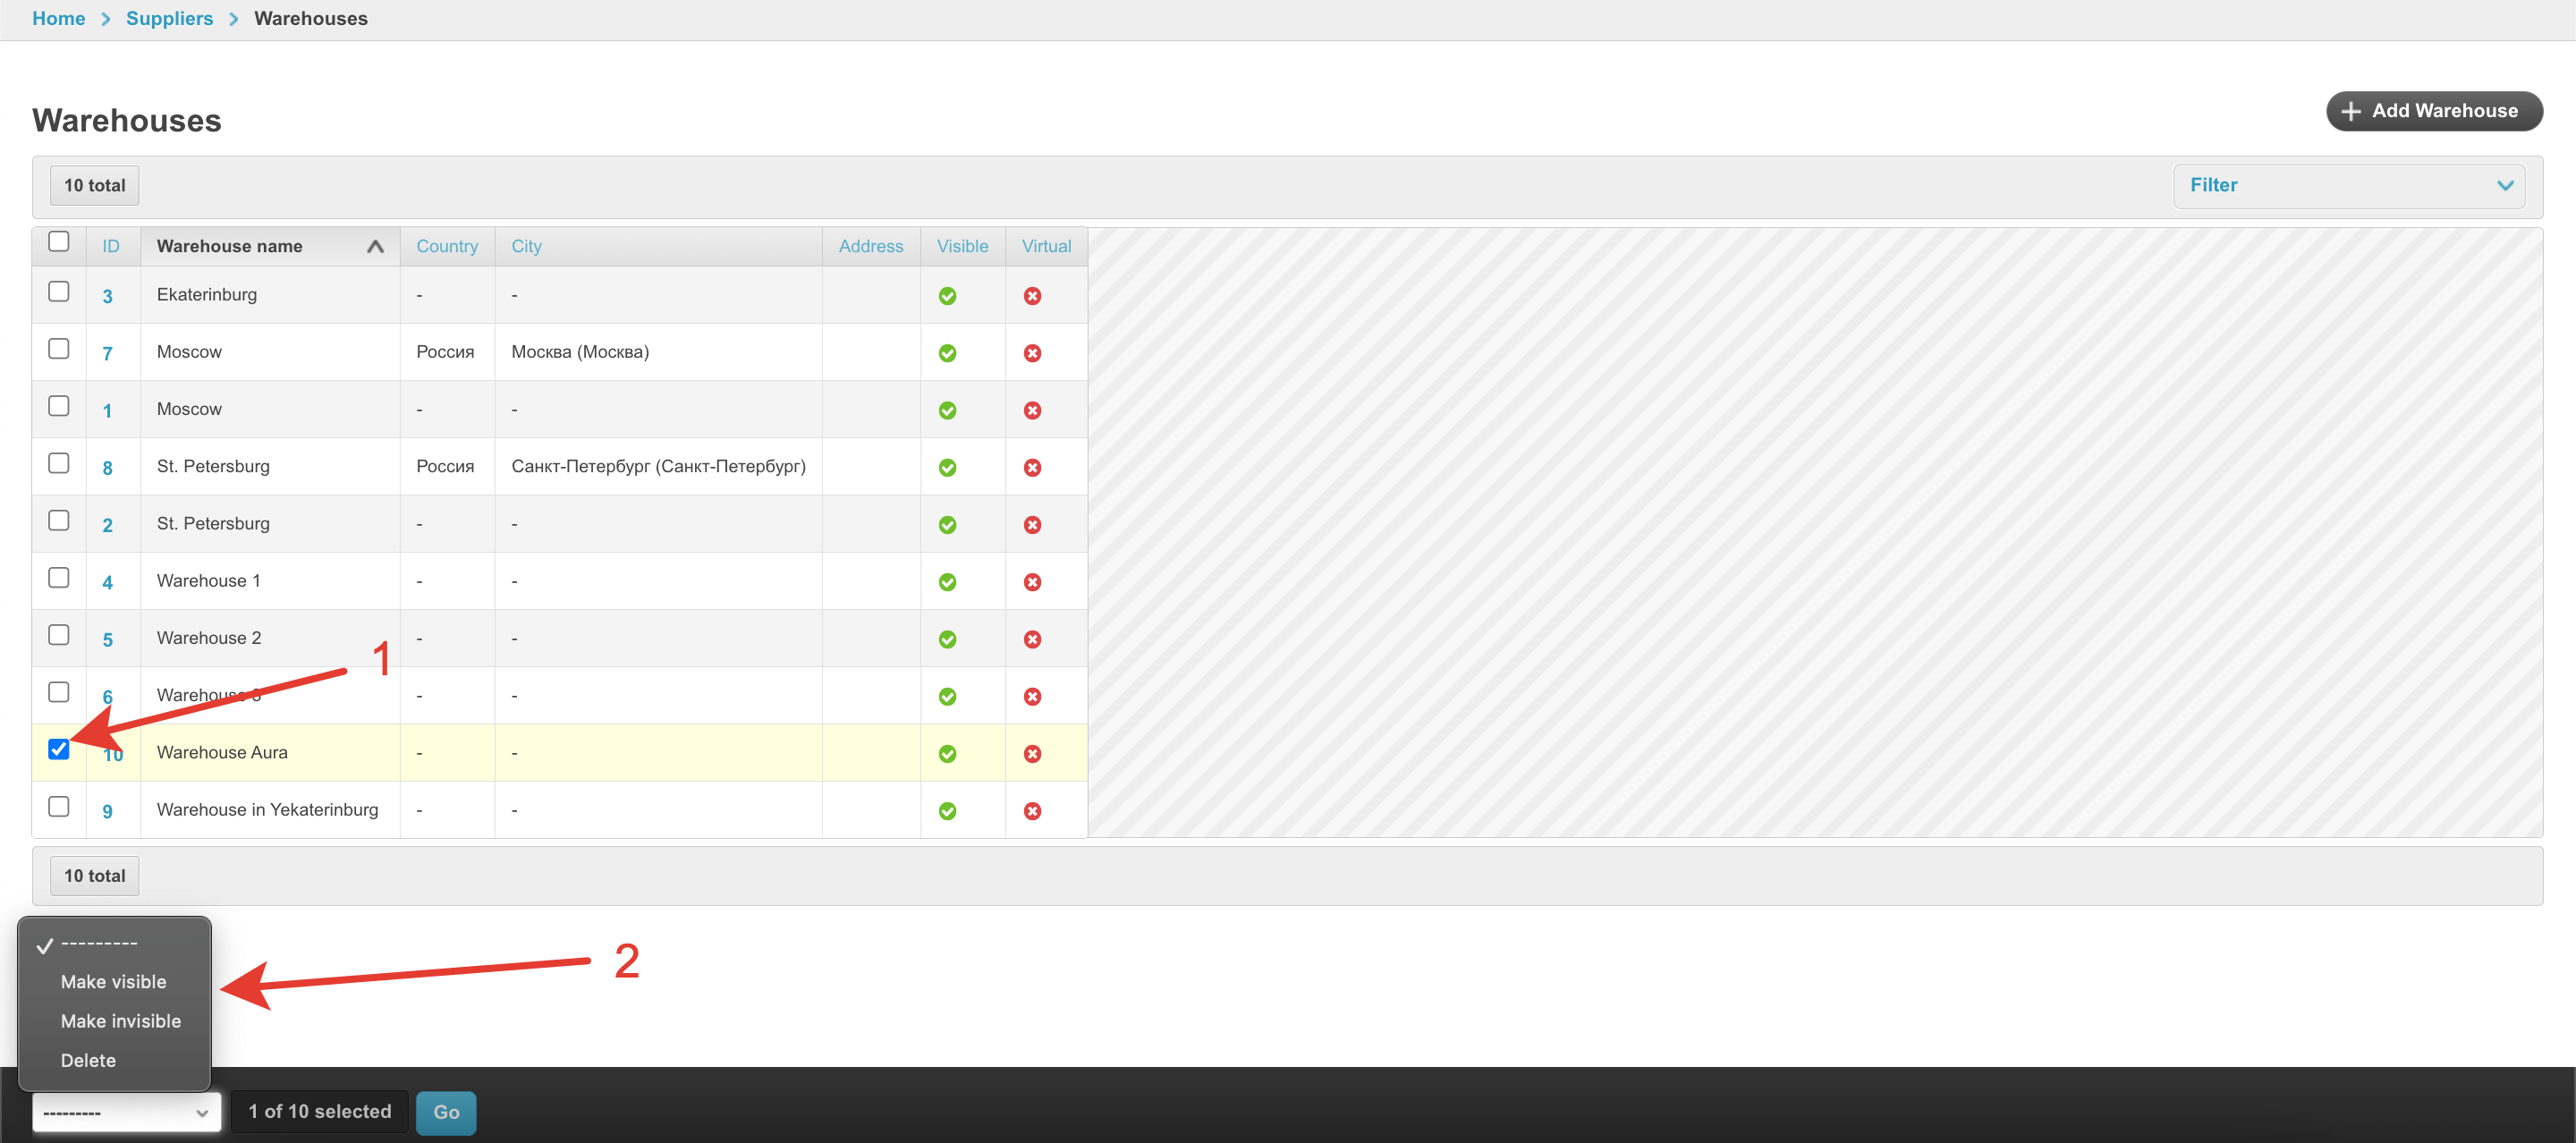The image size is (2576, 1143).
Task: Check the select-all checkbox in table header
Action: tap(59, 242)
